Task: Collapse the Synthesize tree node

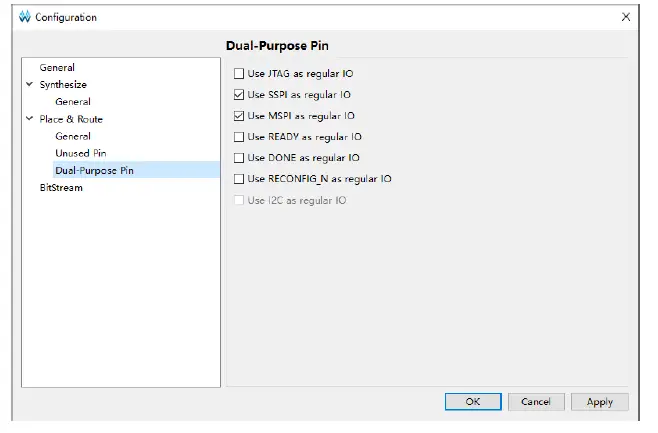Action: [29, 85]
